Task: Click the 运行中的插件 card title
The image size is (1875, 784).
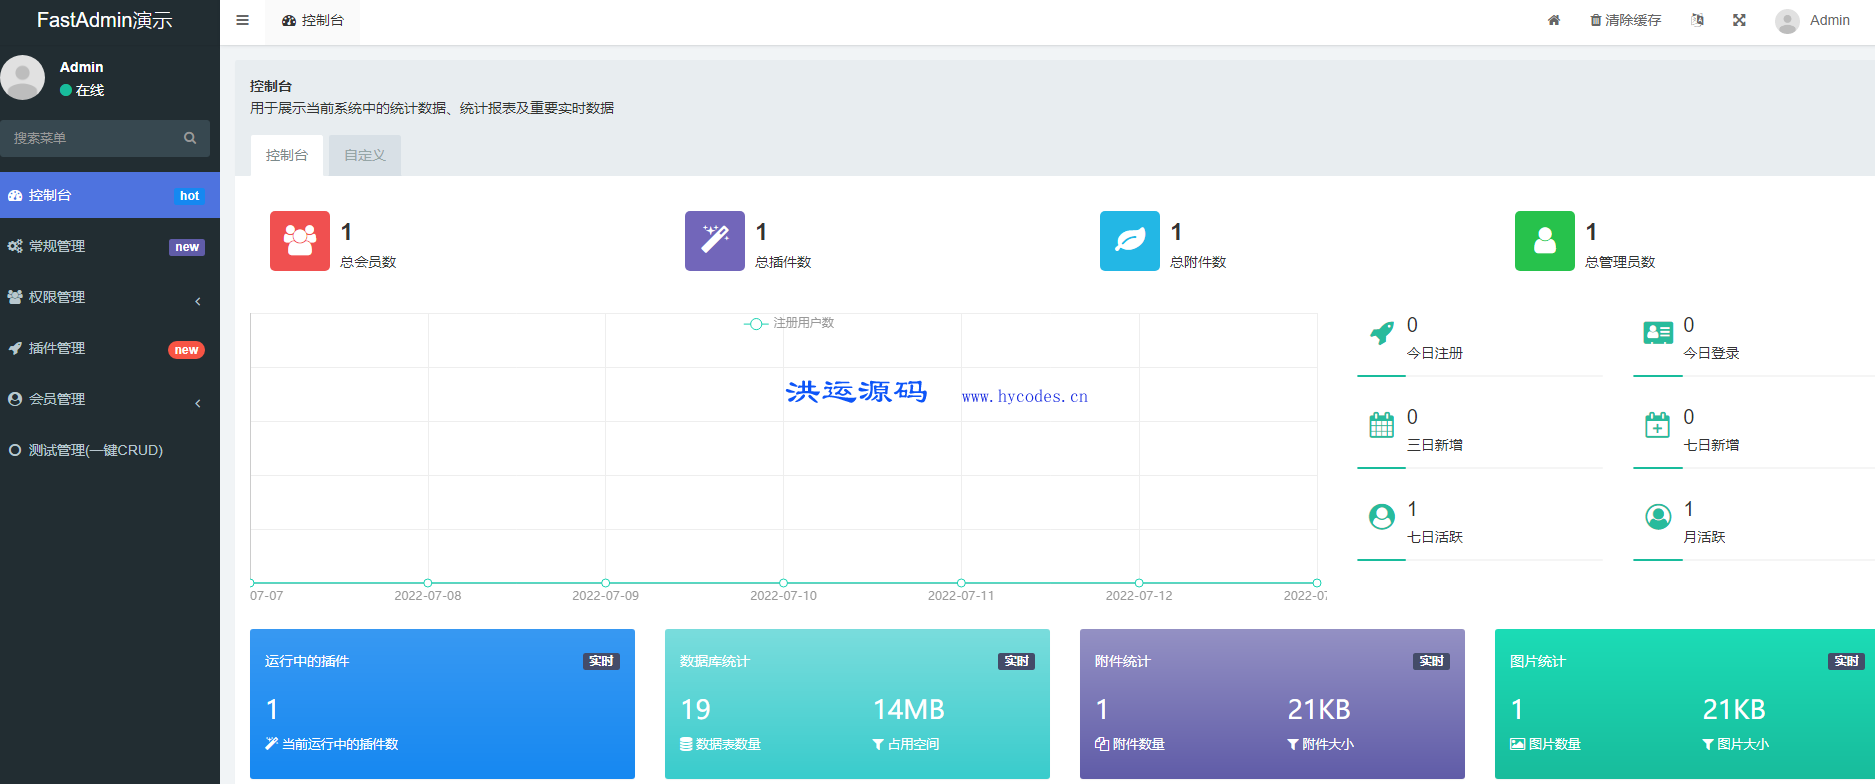Action: pyautogui.click(x=307, y=661)
